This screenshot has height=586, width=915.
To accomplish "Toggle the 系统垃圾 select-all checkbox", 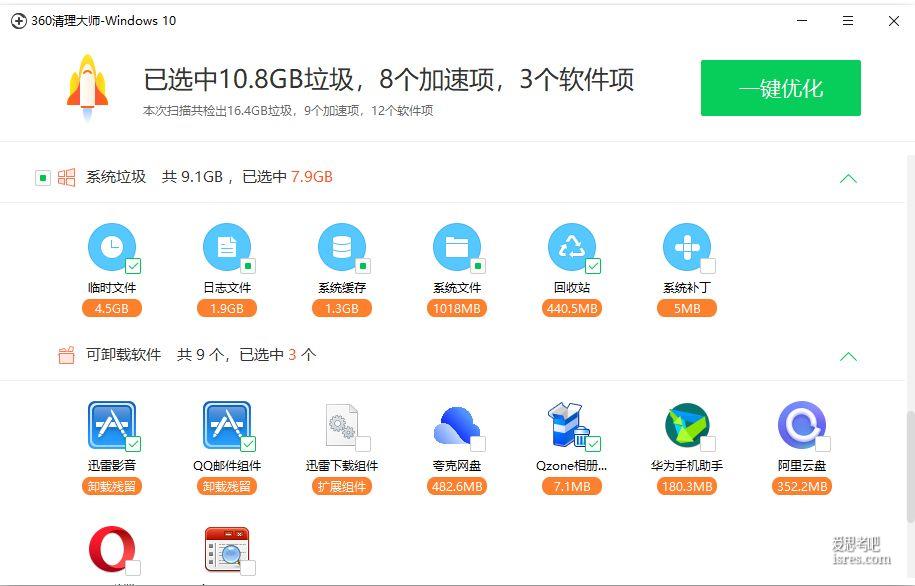I will [x=43, y=177].
